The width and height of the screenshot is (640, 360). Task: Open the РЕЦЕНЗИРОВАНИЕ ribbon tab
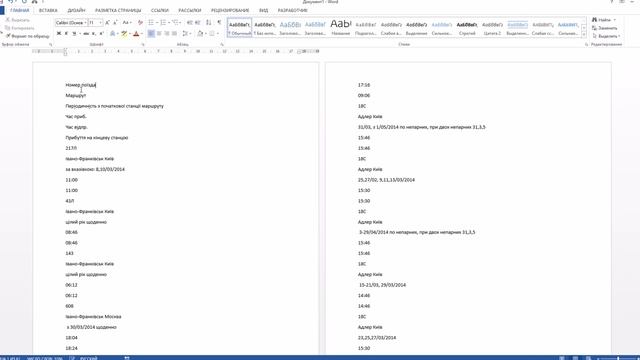point(230,10)
